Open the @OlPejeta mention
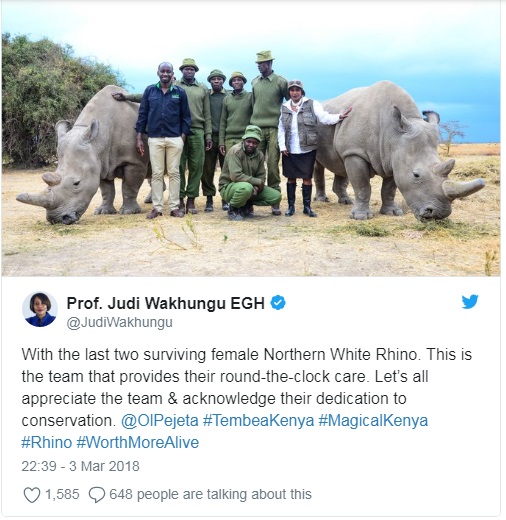The height and width of the screenshot is (520, 506). (160, 421)
